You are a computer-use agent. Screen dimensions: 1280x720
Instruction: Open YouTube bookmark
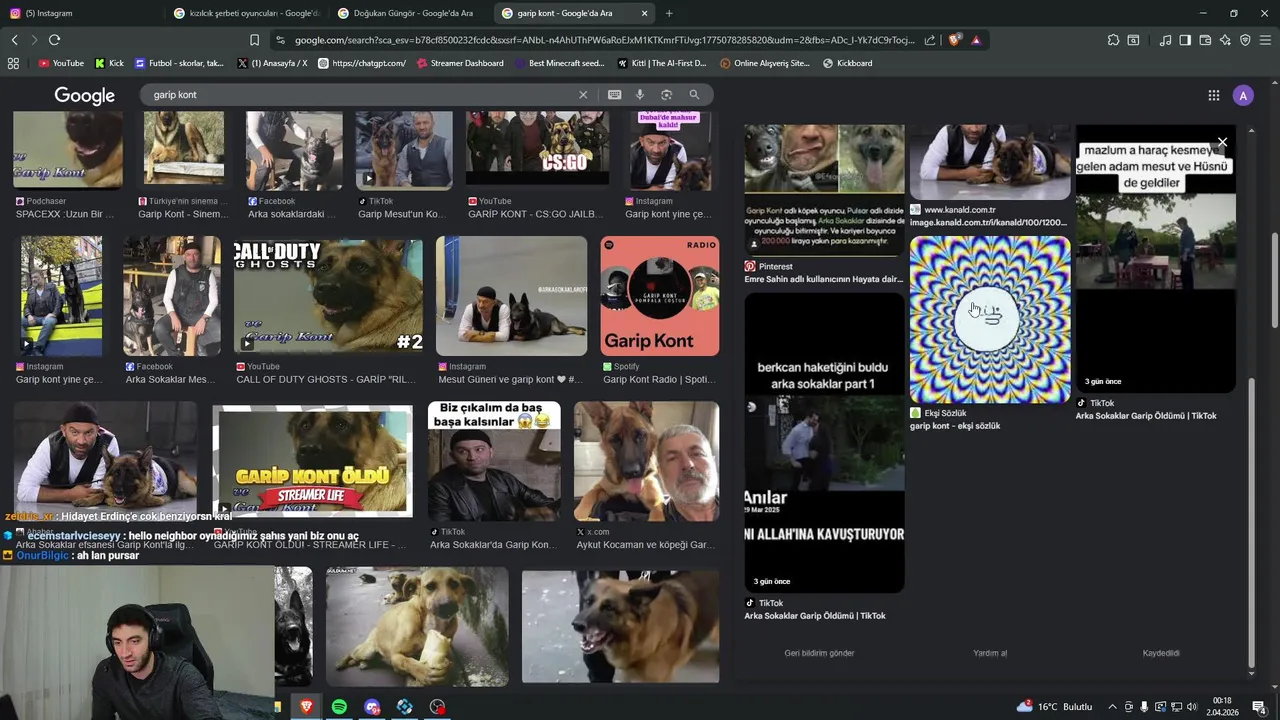[x=61, y=63]
